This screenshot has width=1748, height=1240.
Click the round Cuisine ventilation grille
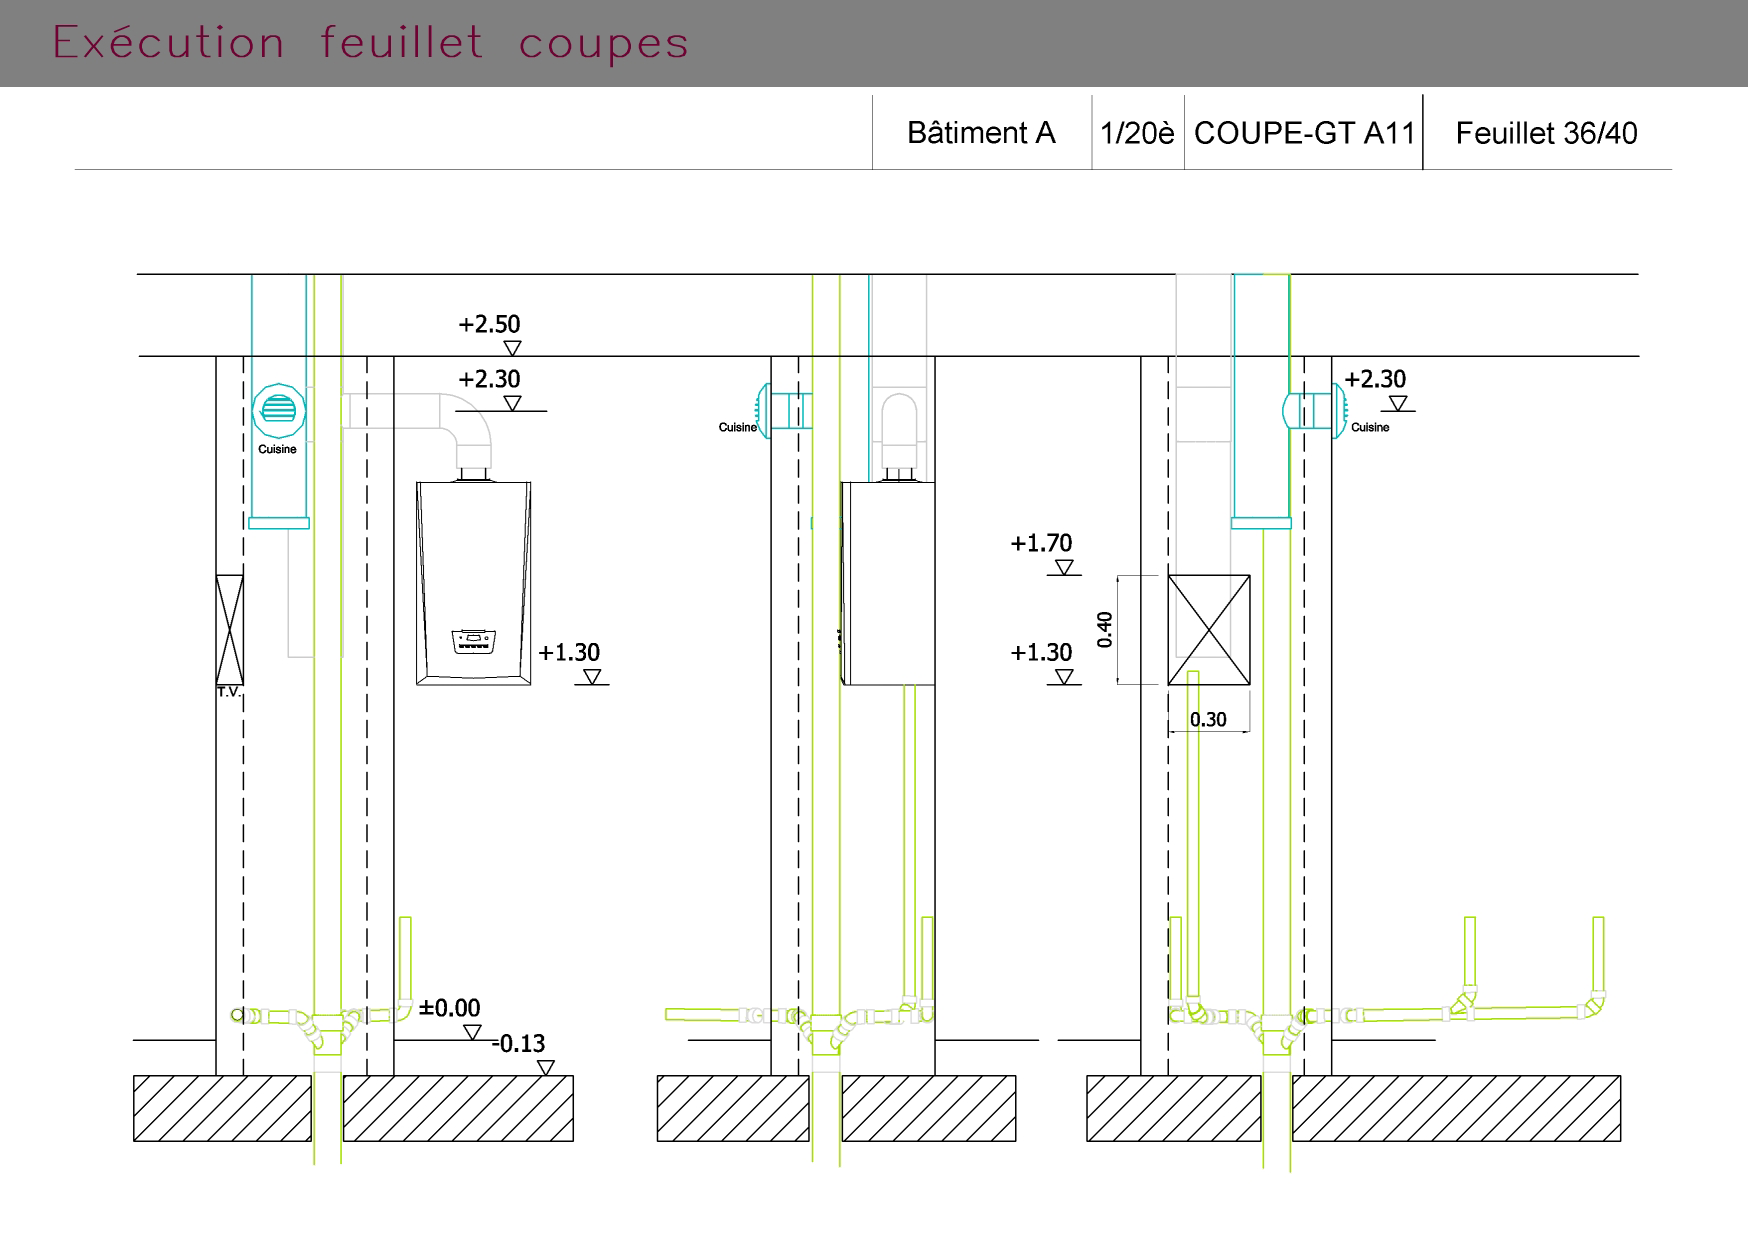278,410
